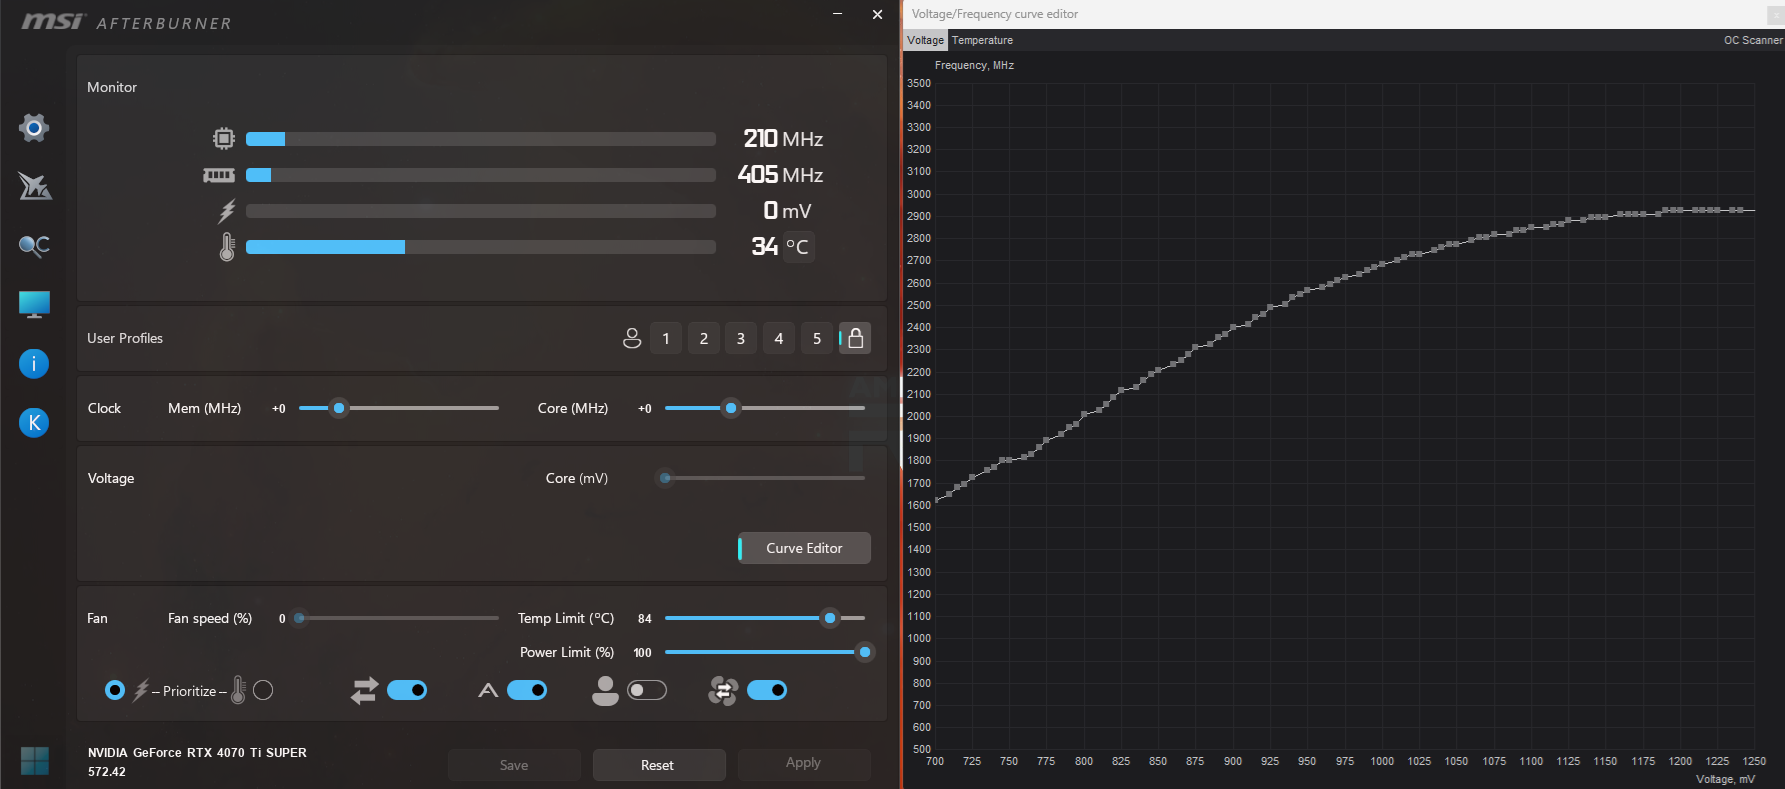The image size is (1785, 789).
Task: Click the Temp Limit slider handle
Action: (830, 618)
